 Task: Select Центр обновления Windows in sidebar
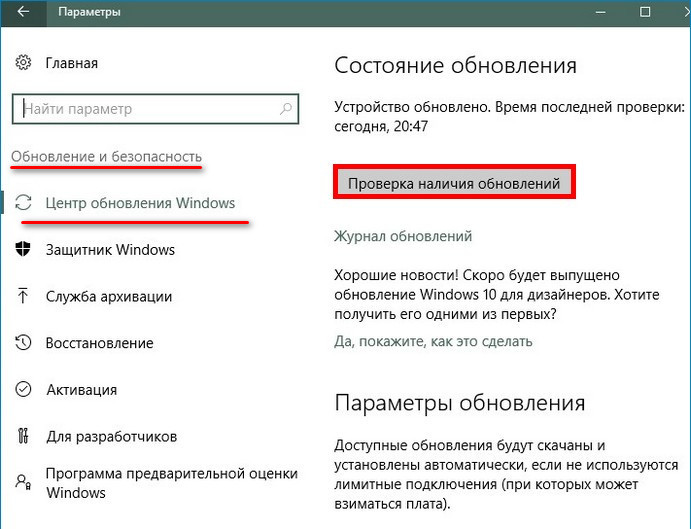pos(140,203)
